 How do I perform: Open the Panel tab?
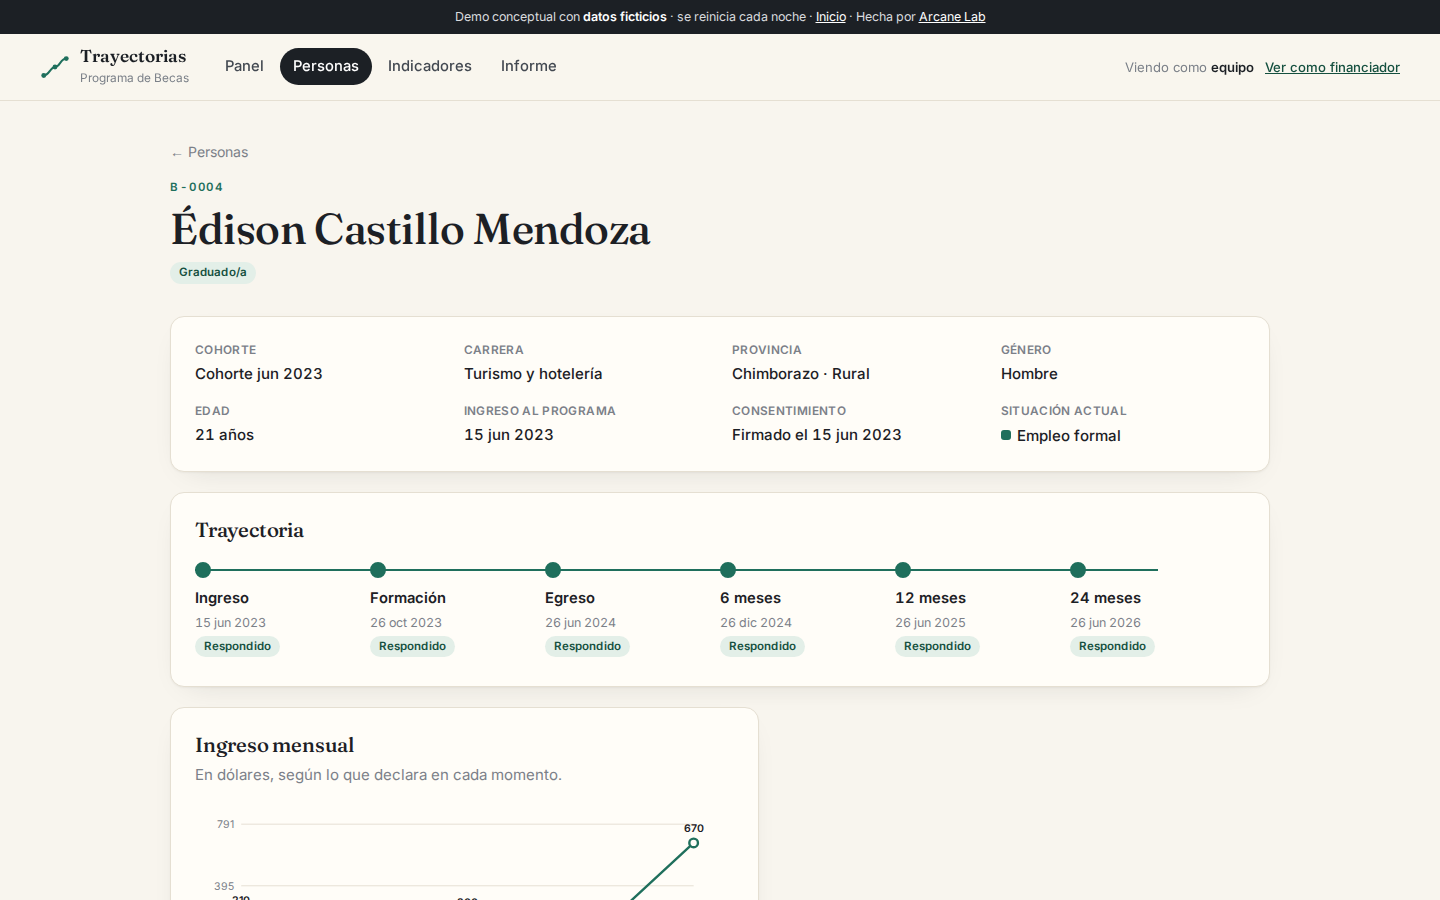pos(244,66)
